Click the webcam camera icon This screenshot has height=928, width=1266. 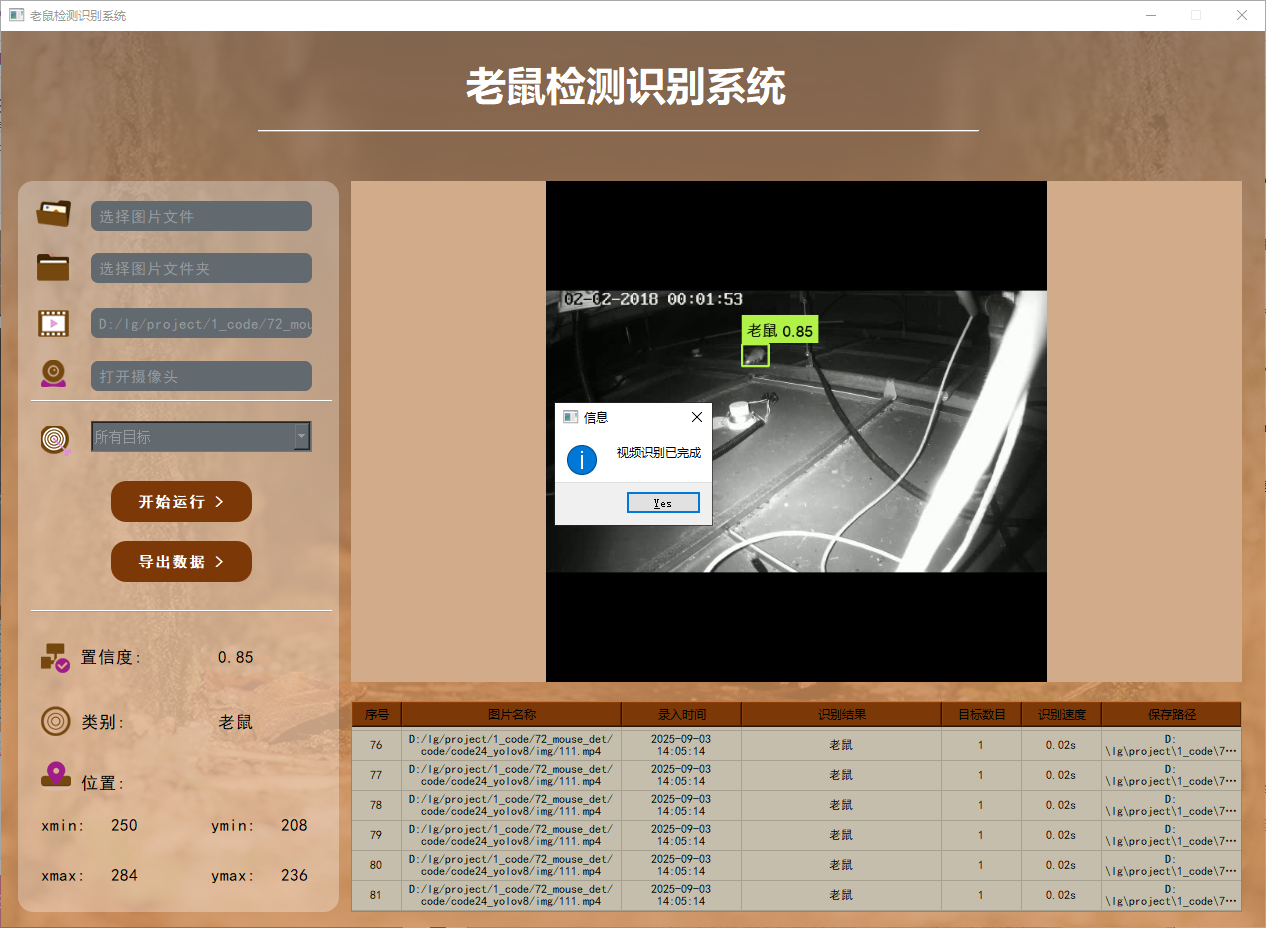54,374
